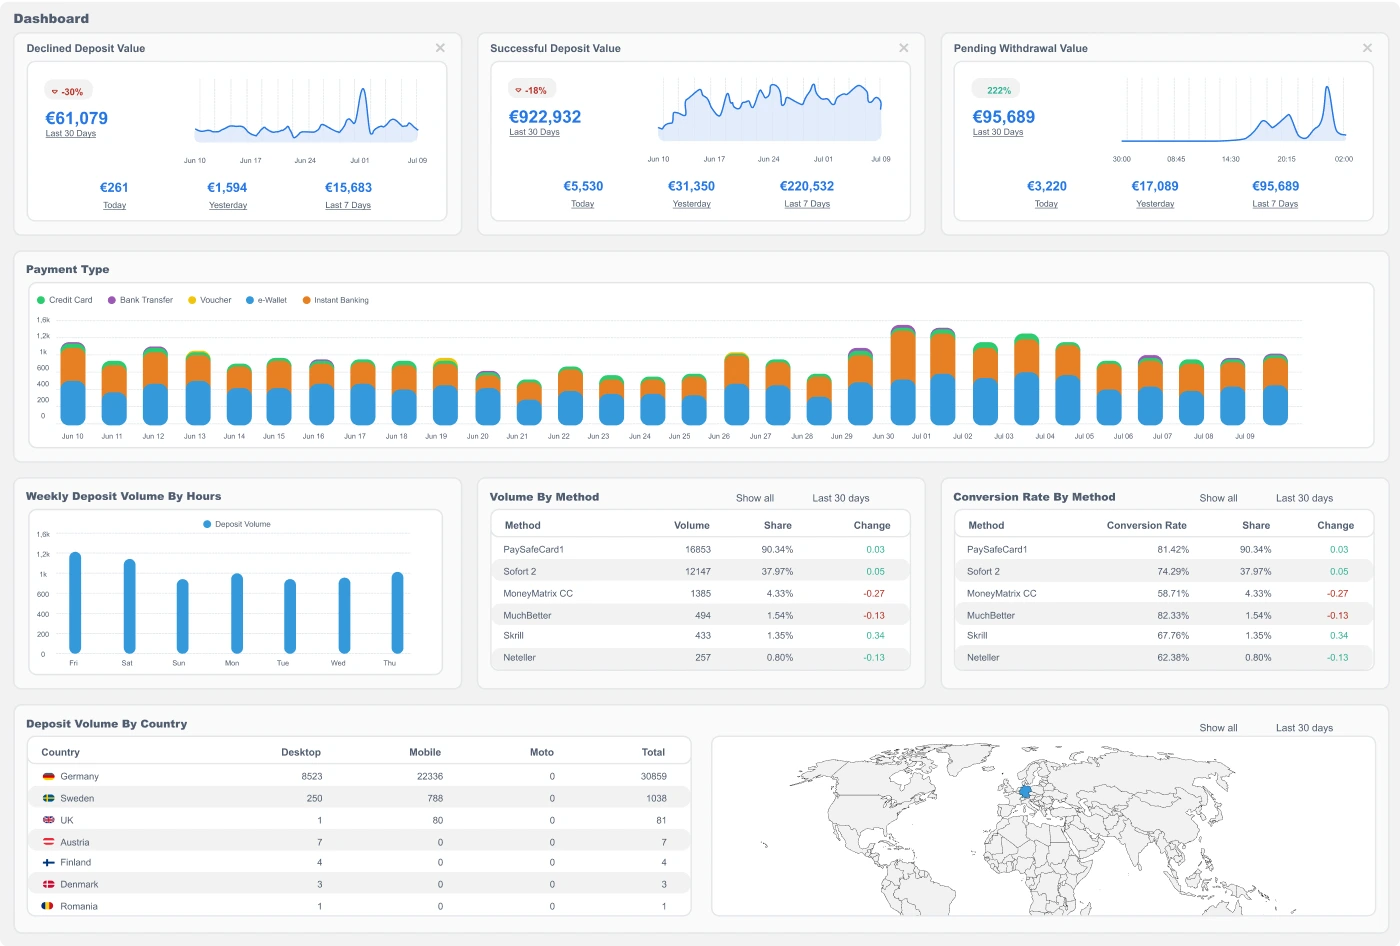This screenshot has height=946, width=1400.
Task: Toggle e-Wallet series in Payment Type legend
Action: (266, 300)
